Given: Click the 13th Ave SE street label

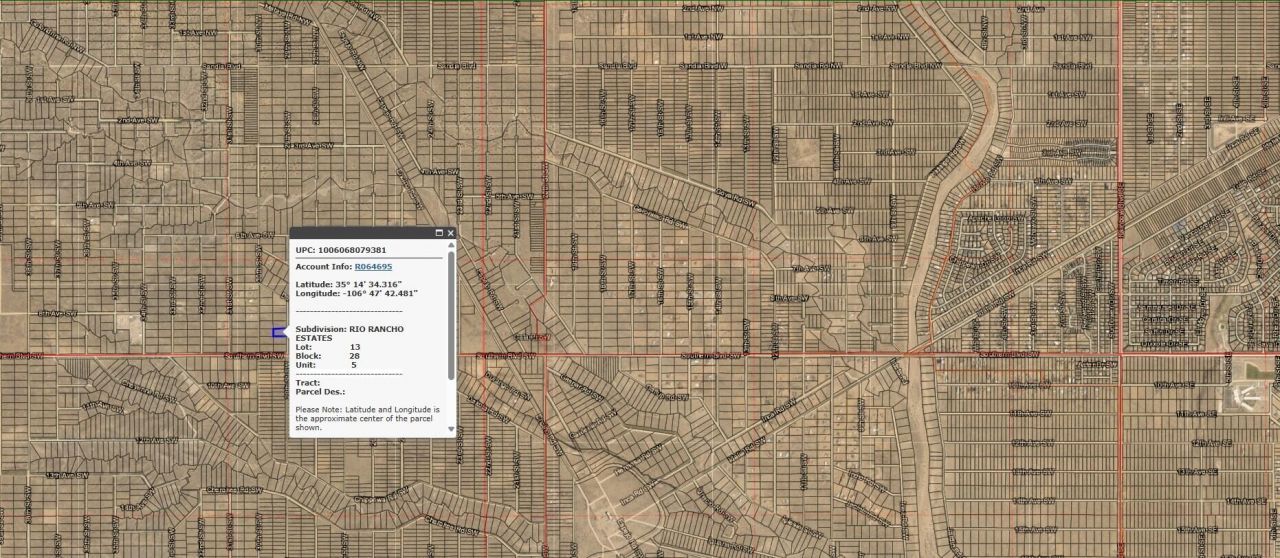Looking at the screenshot, I should (x=1197, y=471).
